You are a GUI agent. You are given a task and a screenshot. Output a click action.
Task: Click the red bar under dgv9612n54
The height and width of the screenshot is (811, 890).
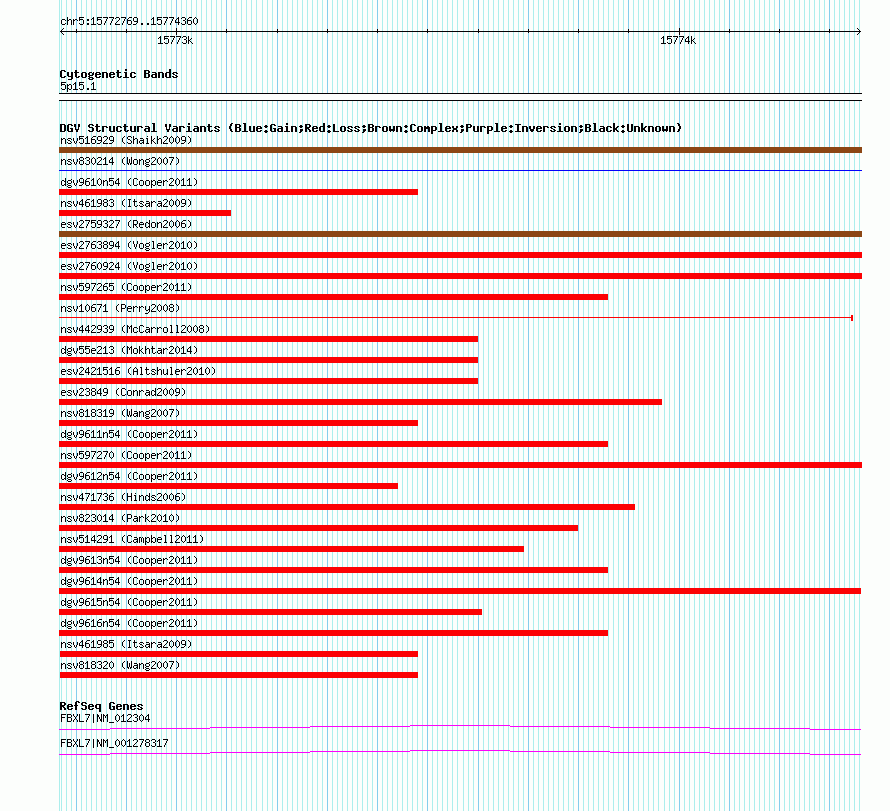[228, 486]
